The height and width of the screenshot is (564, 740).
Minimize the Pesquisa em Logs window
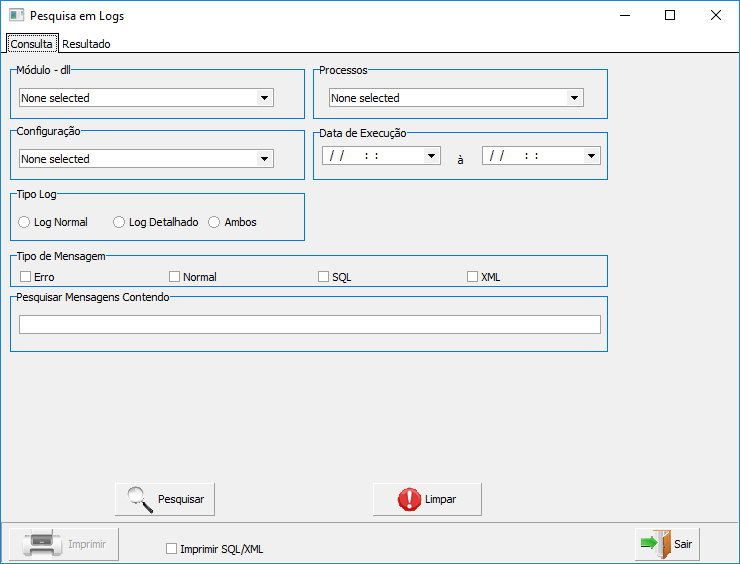625,15
